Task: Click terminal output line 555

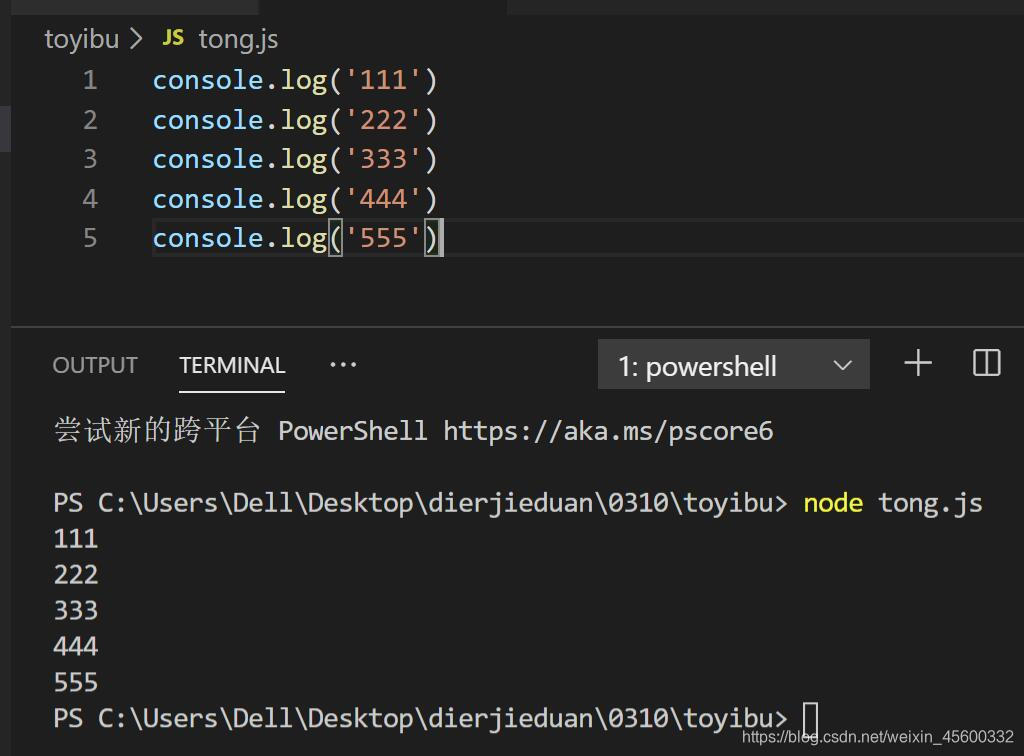Action: coord(76,682)
